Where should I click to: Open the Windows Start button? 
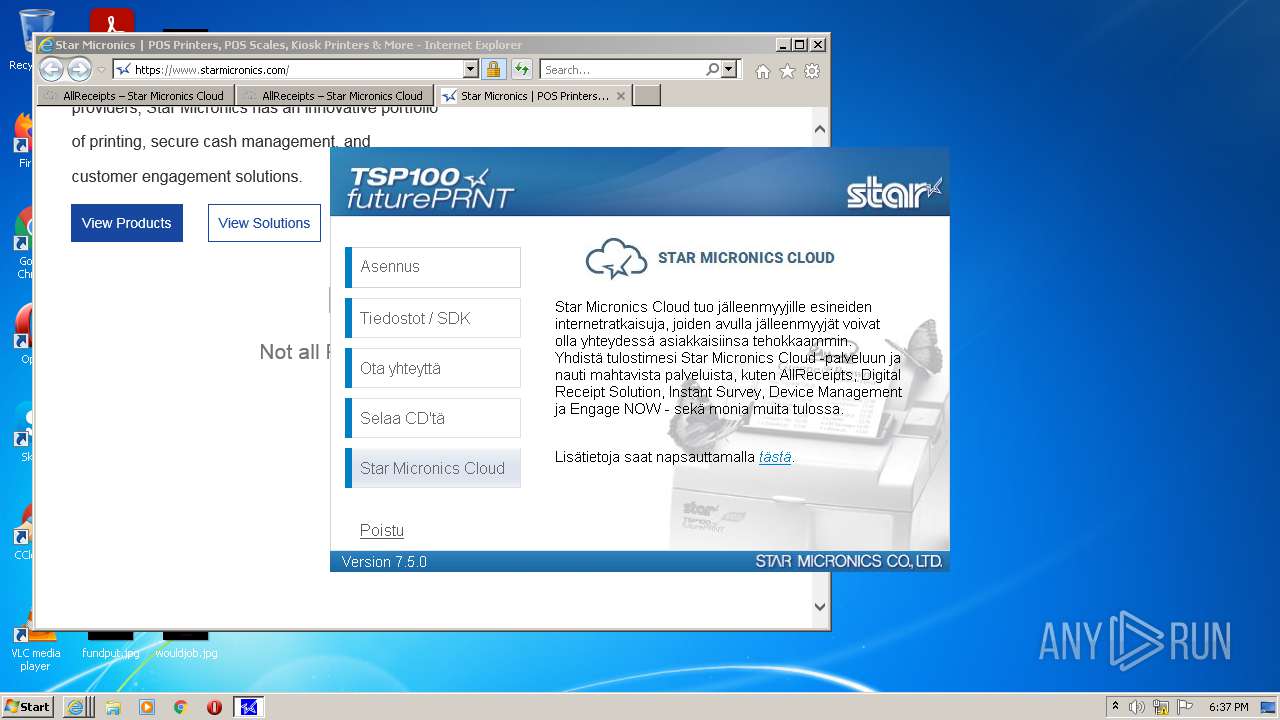[27, 706]
